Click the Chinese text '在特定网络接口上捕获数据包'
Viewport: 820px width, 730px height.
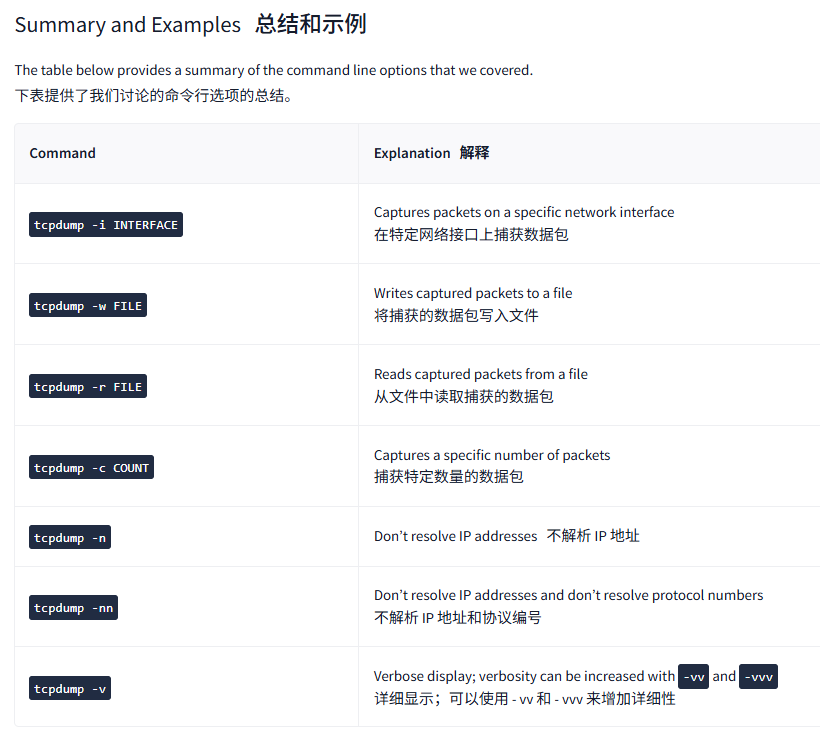pyautogui.click(x=471, y=235)
